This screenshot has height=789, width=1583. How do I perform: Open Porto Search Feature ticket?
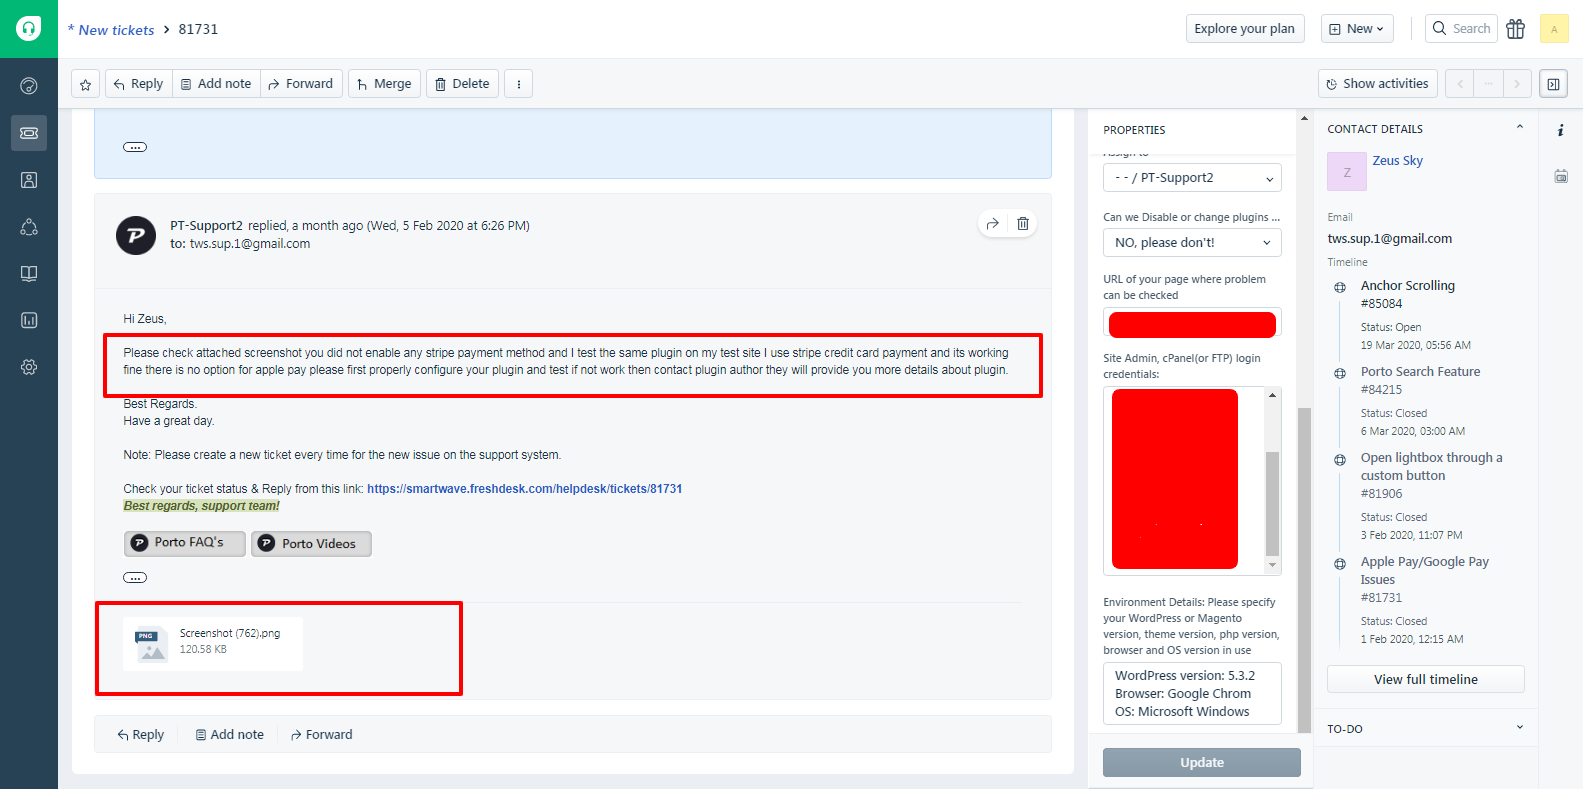click(1420, 381)
